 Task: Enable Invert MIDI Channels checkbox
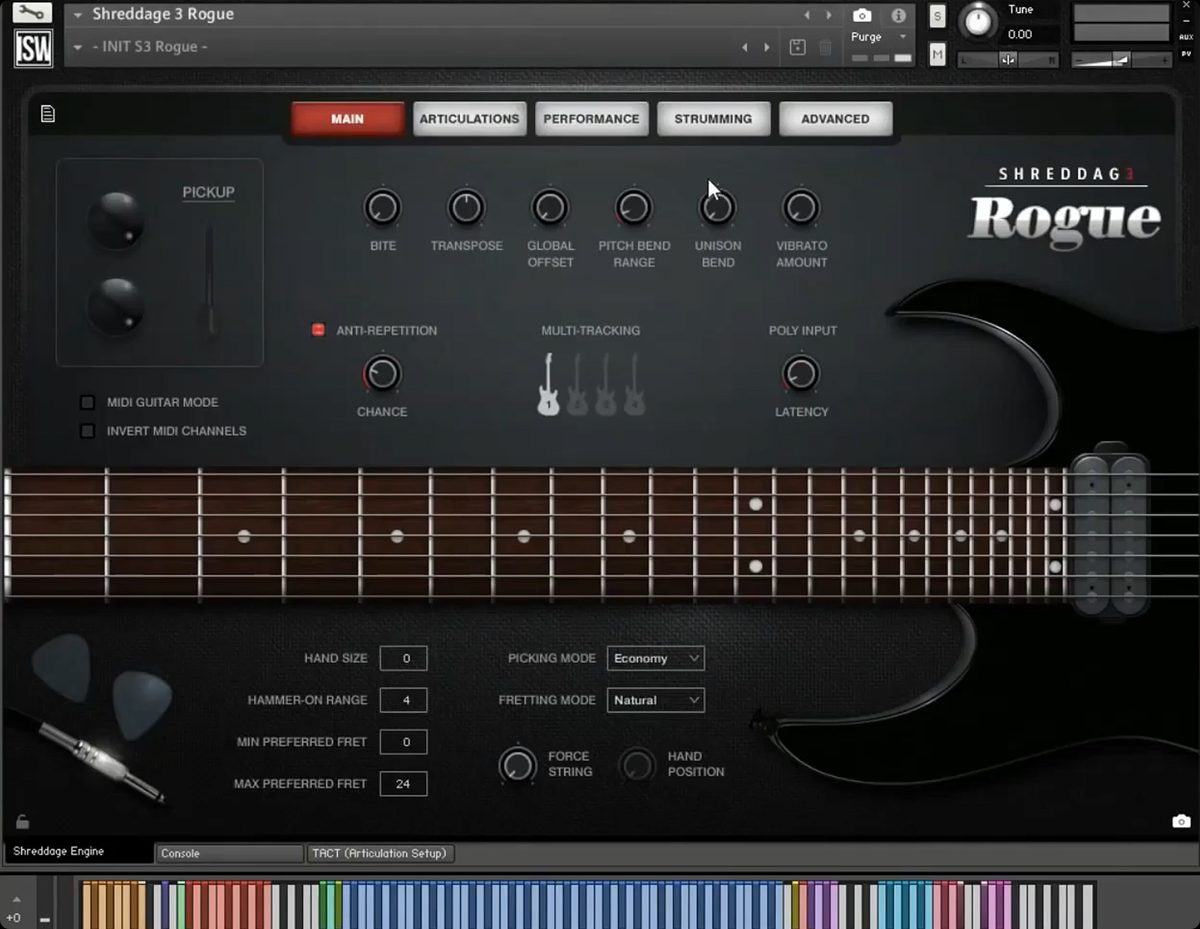pos(88,431)
